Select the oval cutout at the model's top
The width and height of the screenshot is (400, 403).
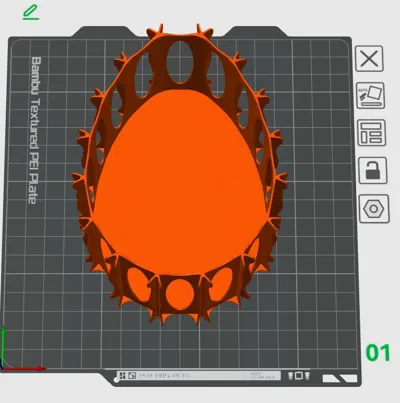click(180, 62)
